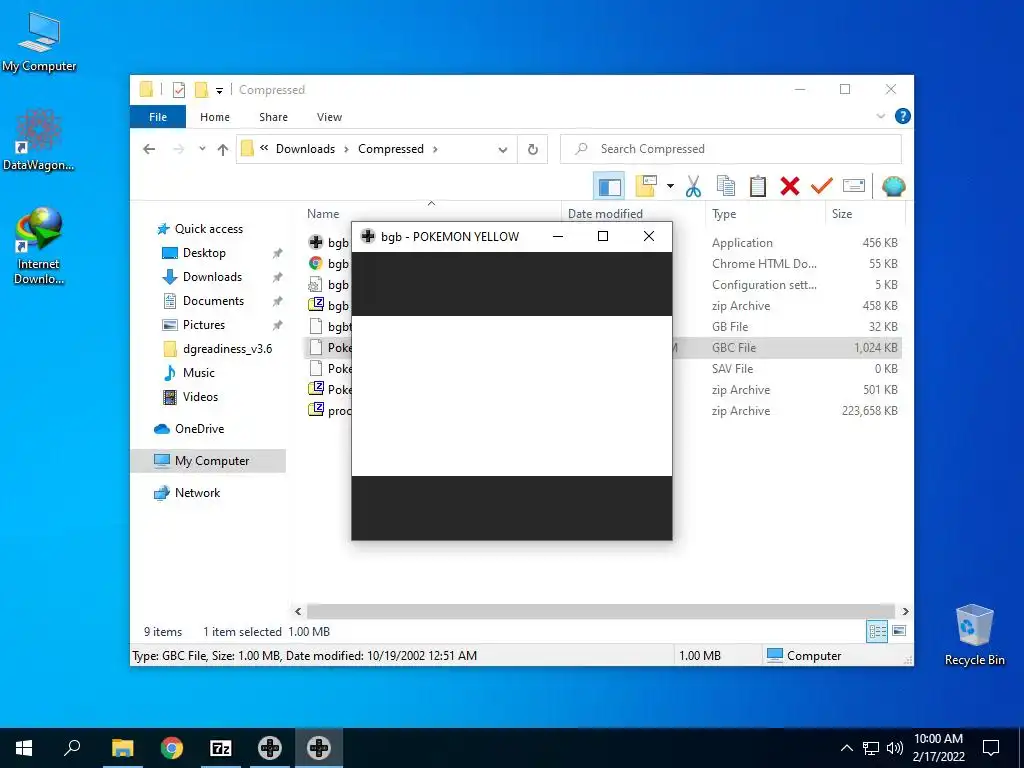Screen dimensions: 1024x768
Task: Click the white bgb POKEMON YELLOW game screen
Action: tap(511, 396)
